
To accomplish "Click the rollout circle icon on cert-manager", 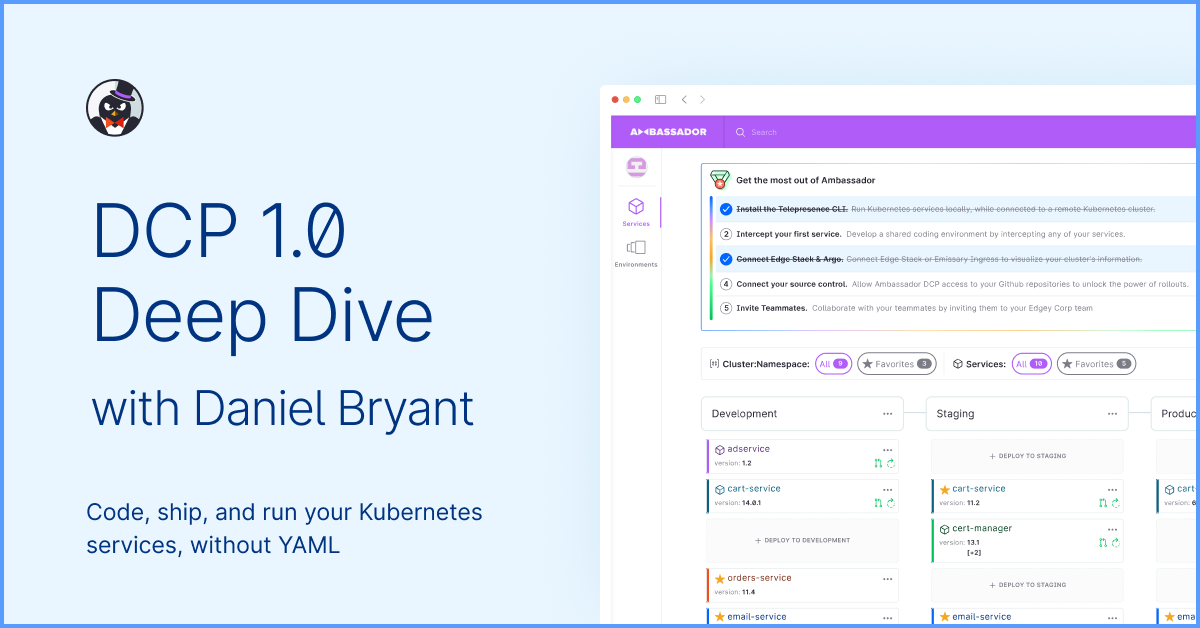I will [x=1115, y=542].
